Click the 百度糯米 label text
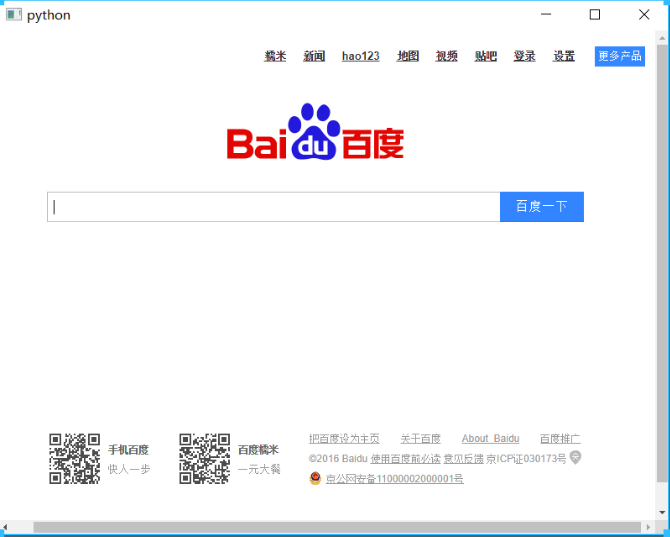 click(x=258, y=449)
